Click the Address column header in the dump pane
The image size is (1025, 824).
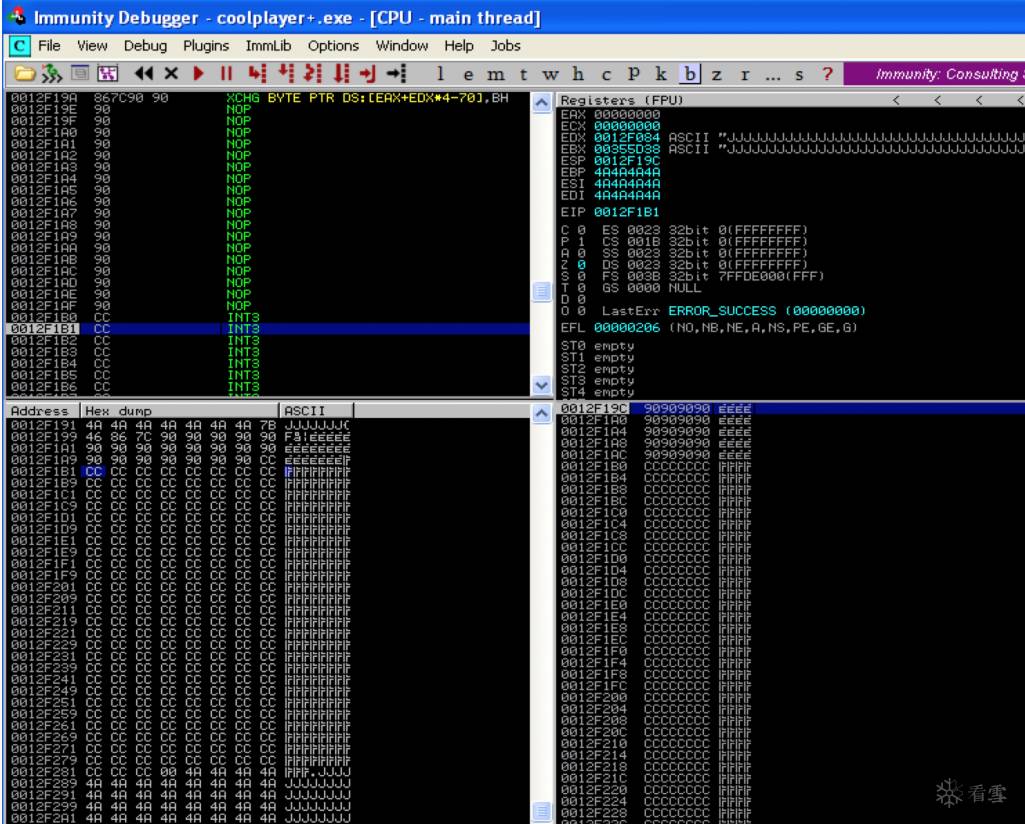[x=42, y=410]
